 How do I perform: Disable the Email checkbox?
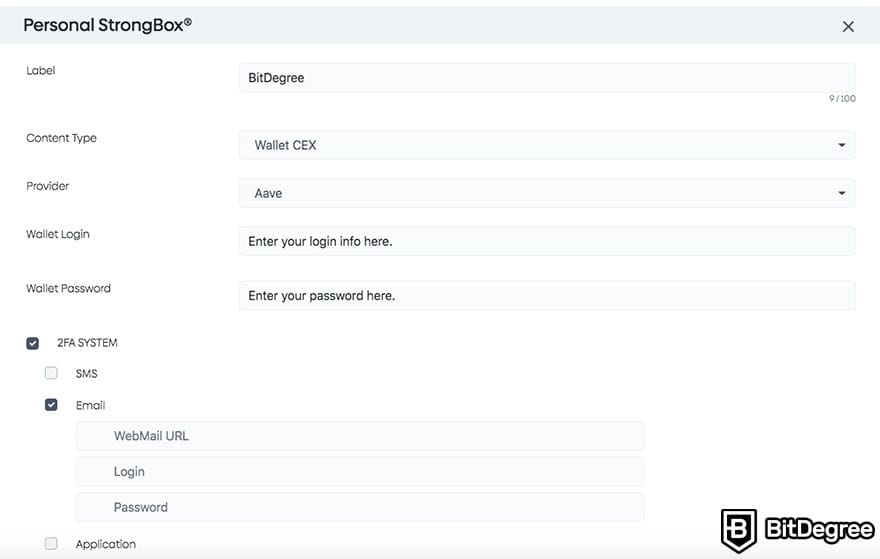[51, 405]
